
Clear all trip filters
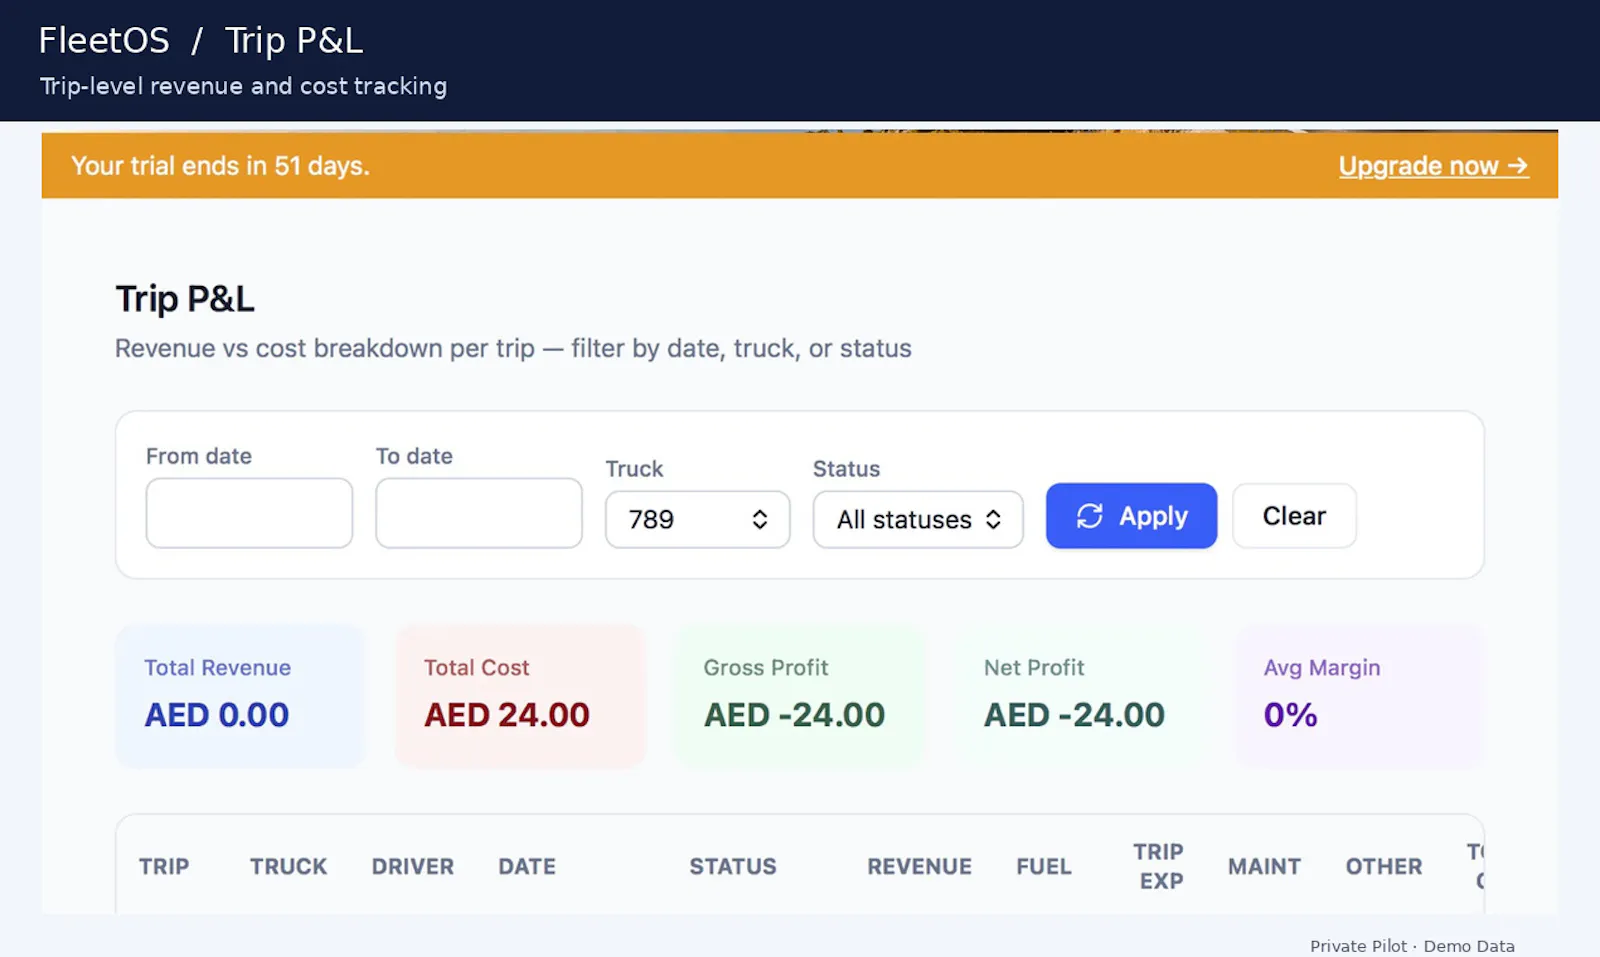pyautogui.click(x=1294, y=516)
